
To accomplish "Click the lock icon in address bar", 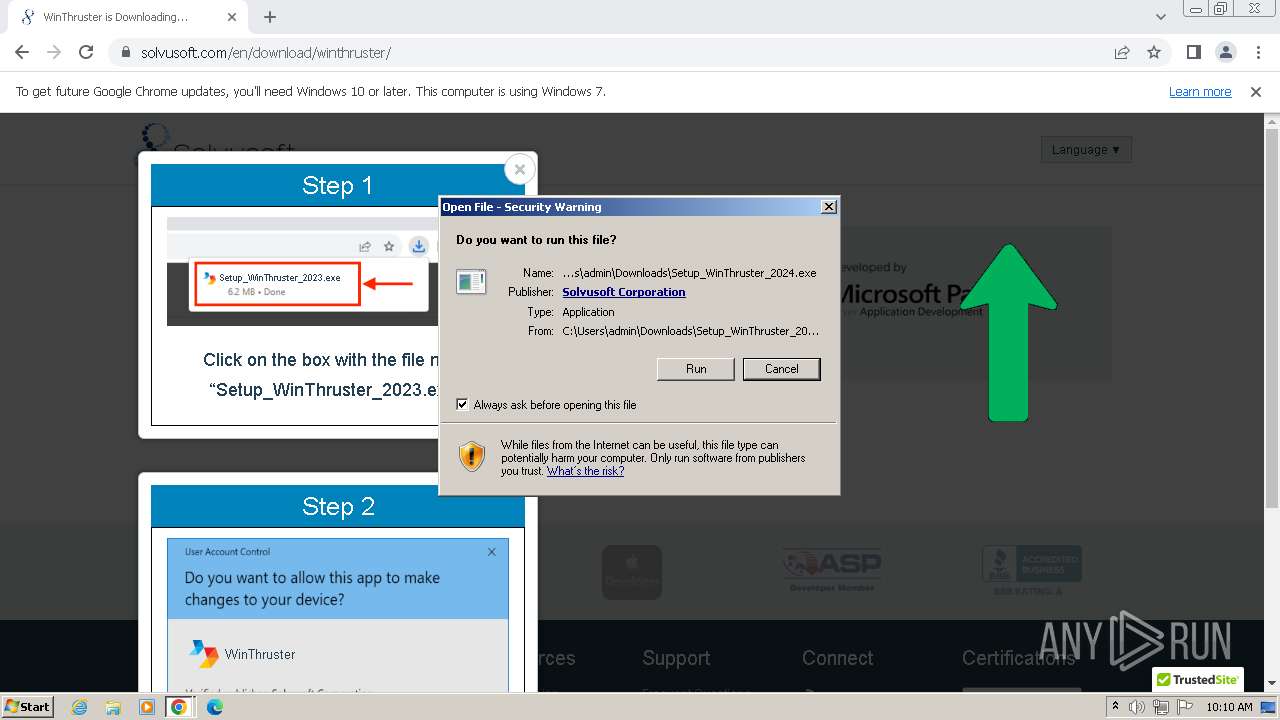I will pos(126,53).
